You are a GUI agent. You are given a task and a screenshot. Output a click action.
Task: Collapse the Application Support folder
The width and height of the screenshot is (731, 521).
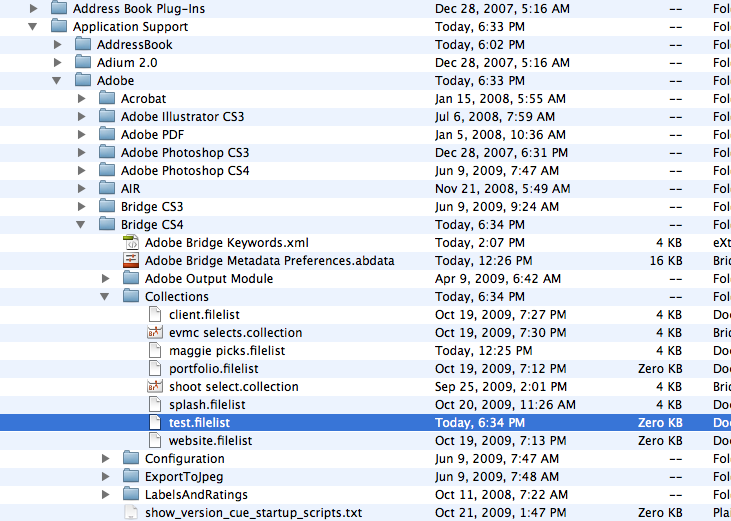33,27
